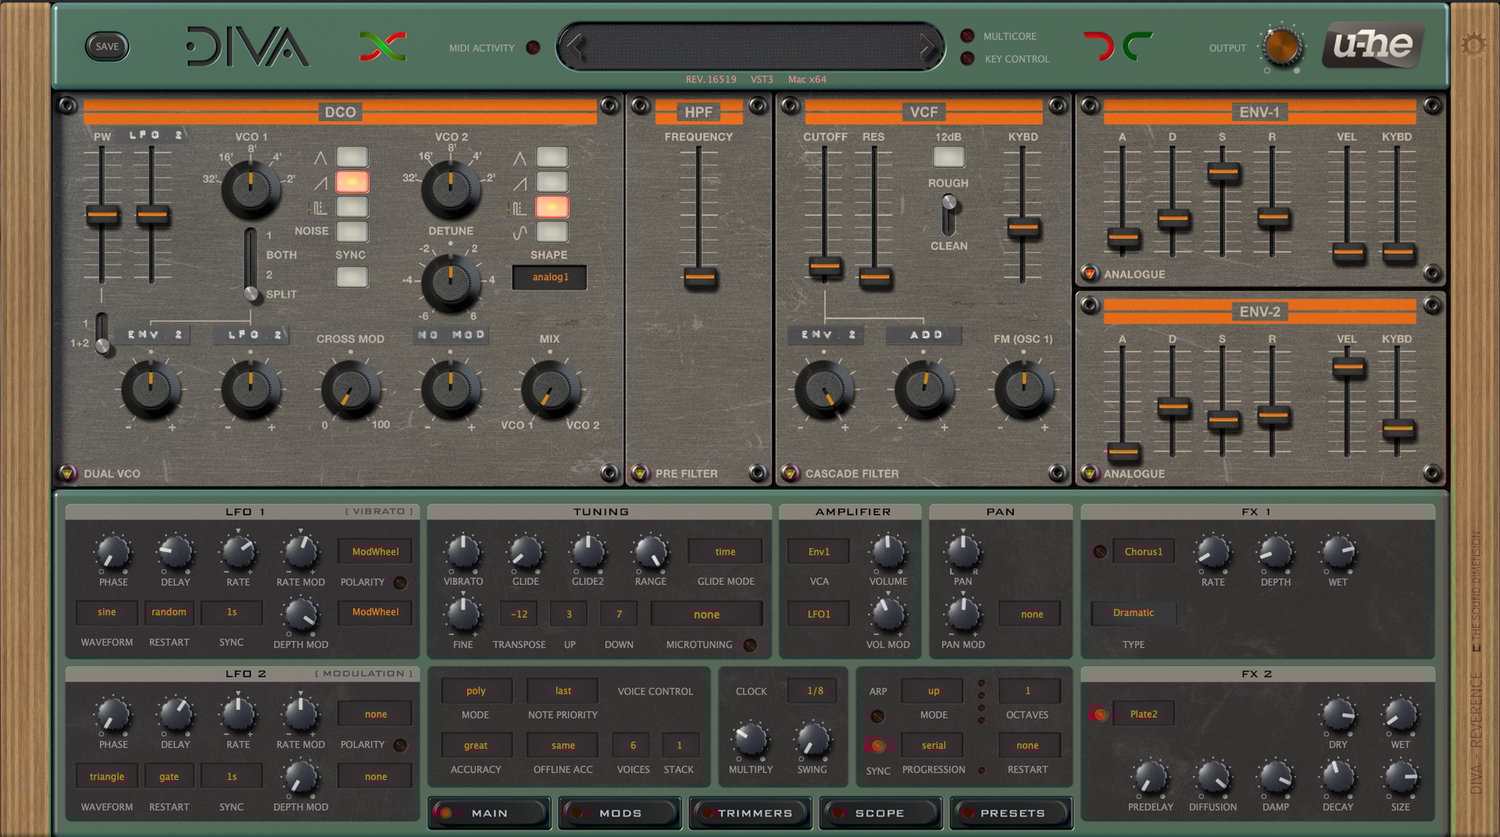This screenshot has width=1500, height=837.
Task: Switch to the MAIN tab
Action: tap(490, 813)
